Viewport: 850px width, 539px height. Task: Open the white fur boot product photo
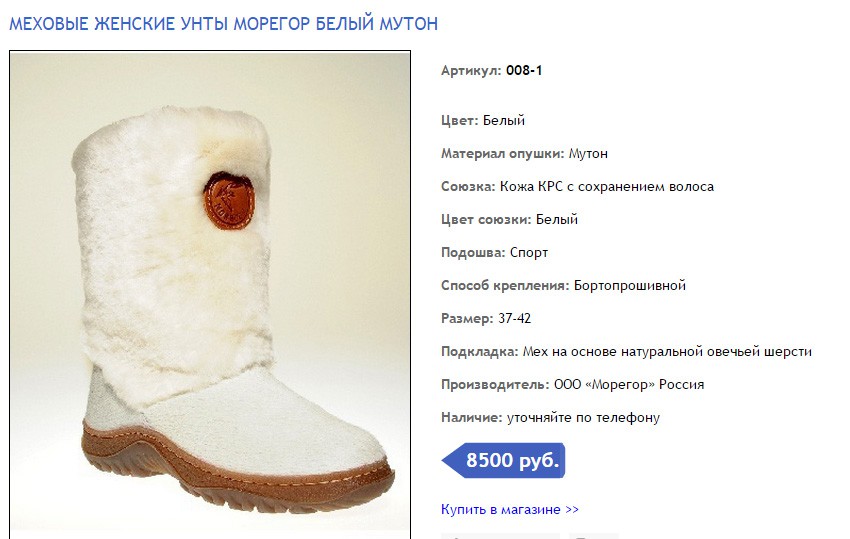pyautogui.click(x=210, y=294)
